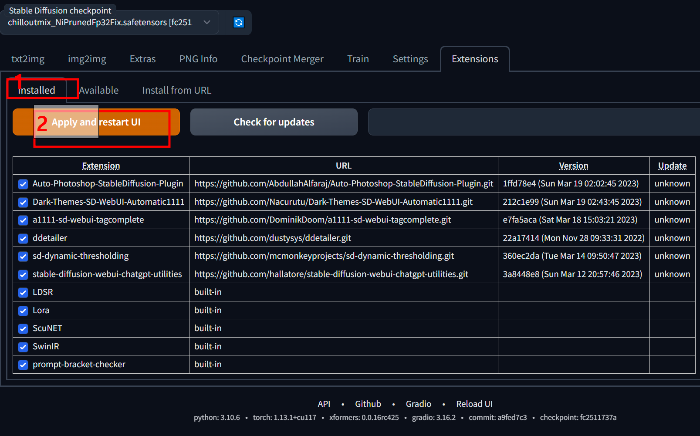This screenshot has height=436, width=700.
Task: Disable stable-diffusion-webui-chatgpt-utilities checkbox
Action: [23, 274]
